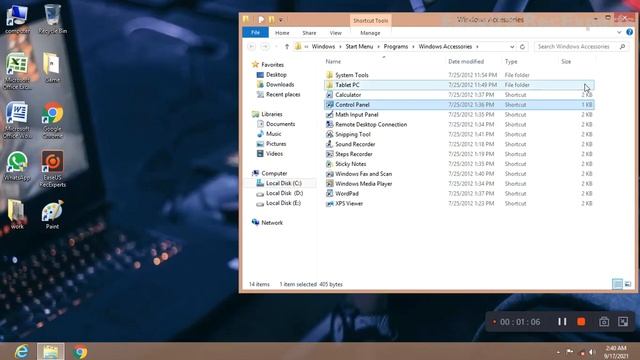Select the Shortcut Tools contextual tab
This screenshot has width=640, height=360.
point(370,20)
